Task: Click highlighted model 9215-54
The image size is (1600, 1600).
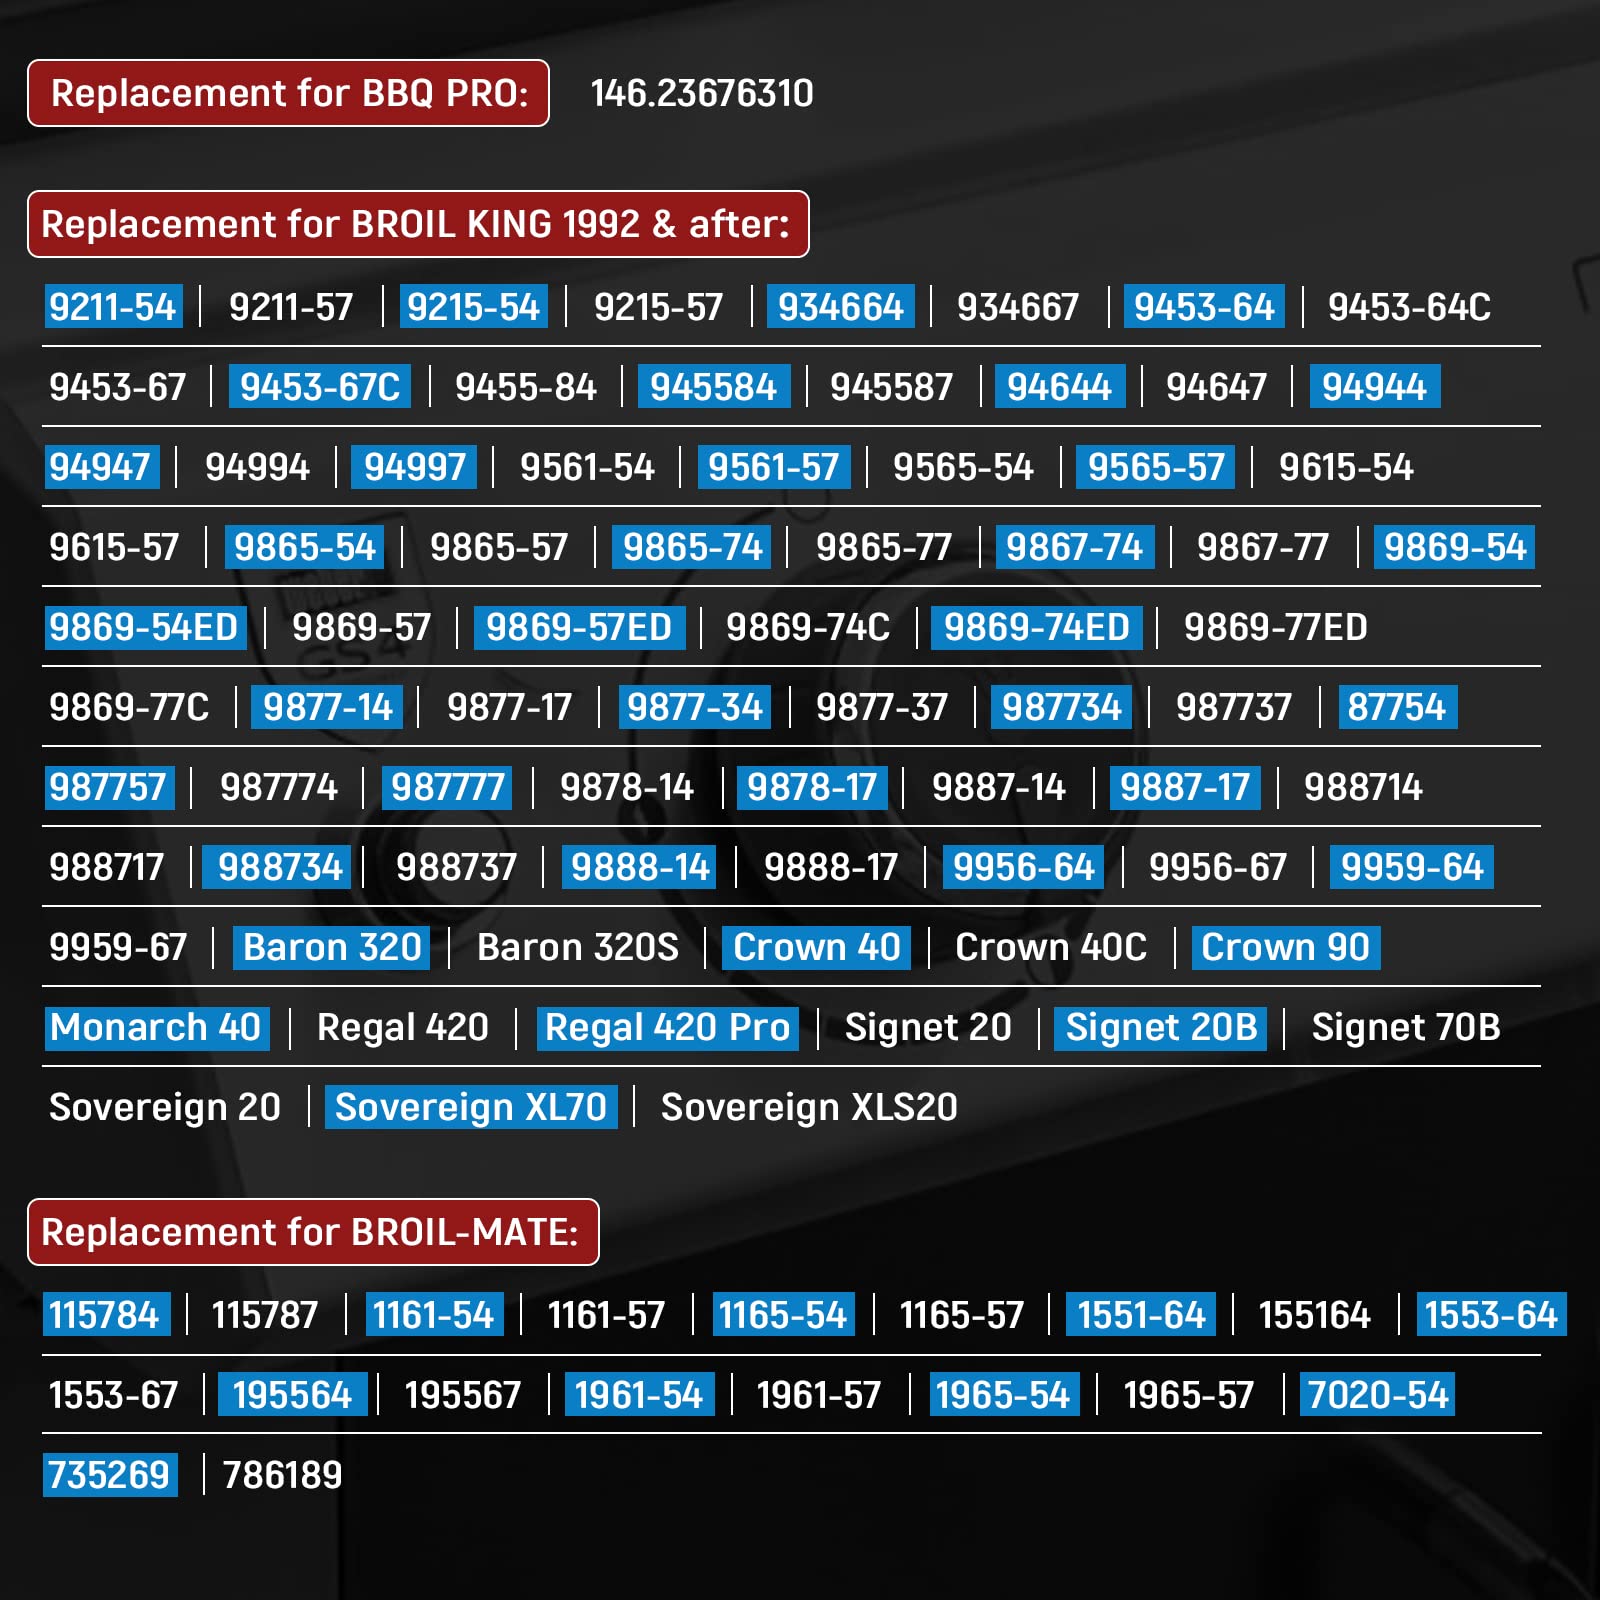Action: (474, 307)
